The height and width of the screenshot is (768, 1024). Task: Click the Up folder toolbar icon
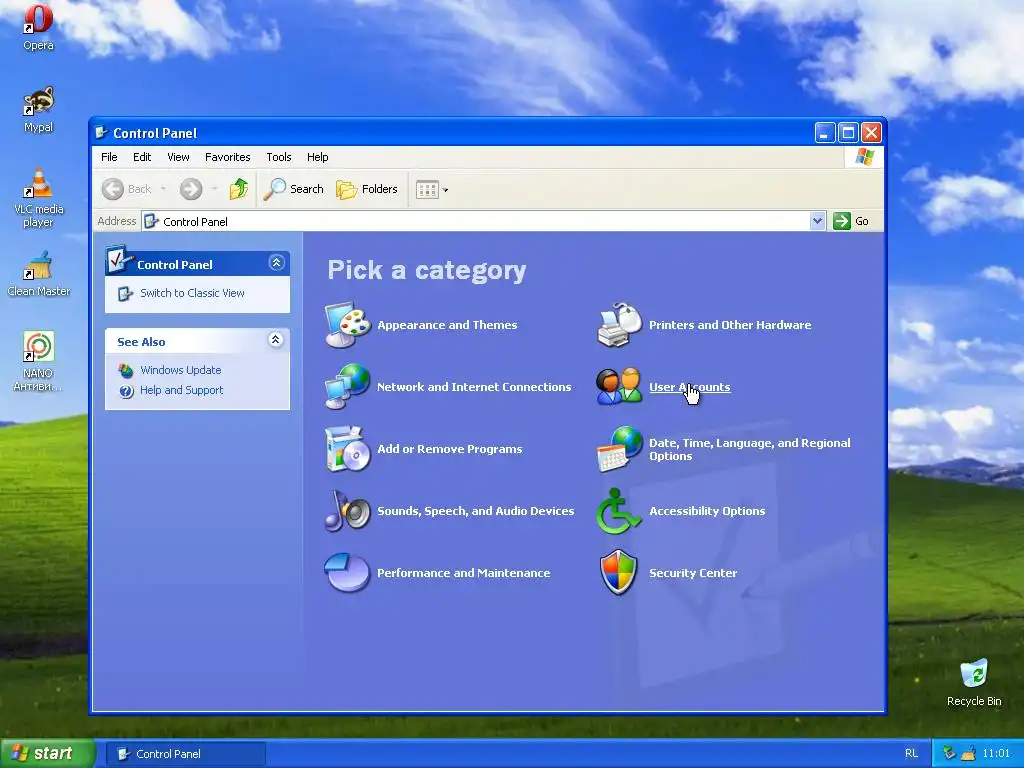coord(238,189)
